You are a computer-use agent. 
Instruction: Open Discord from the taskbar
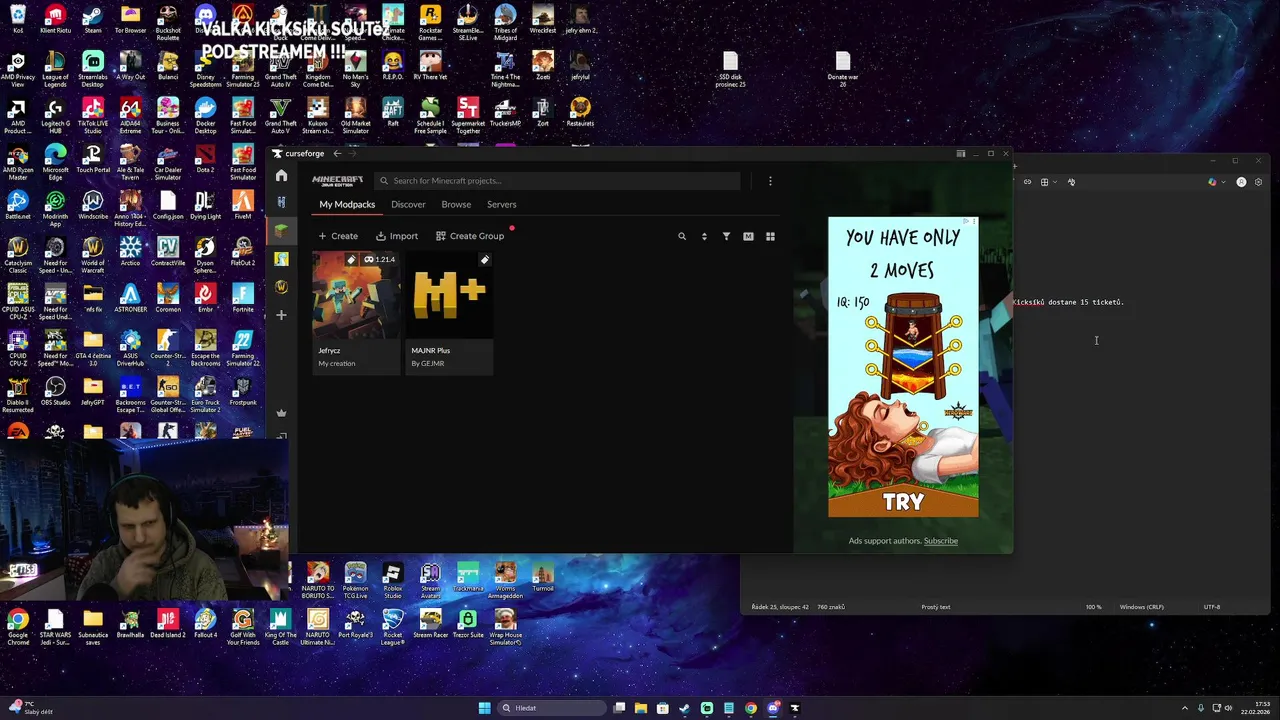tap(773, 708)
